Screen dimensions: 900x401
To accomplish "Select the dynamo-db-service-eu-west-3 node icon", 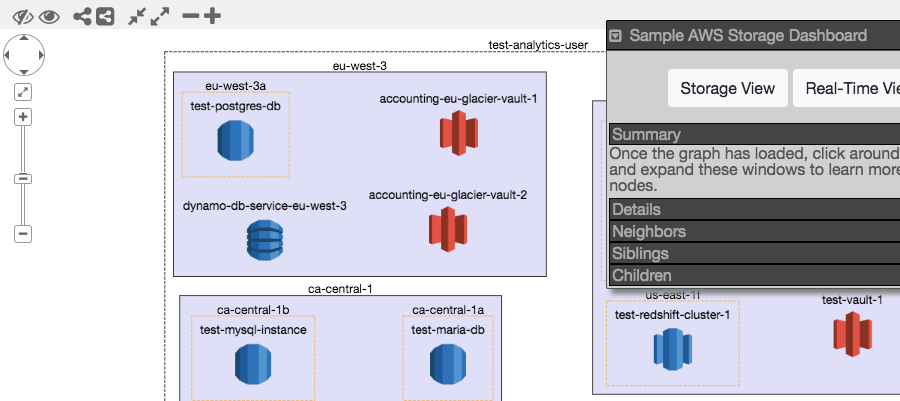I will tap(265, 240).
